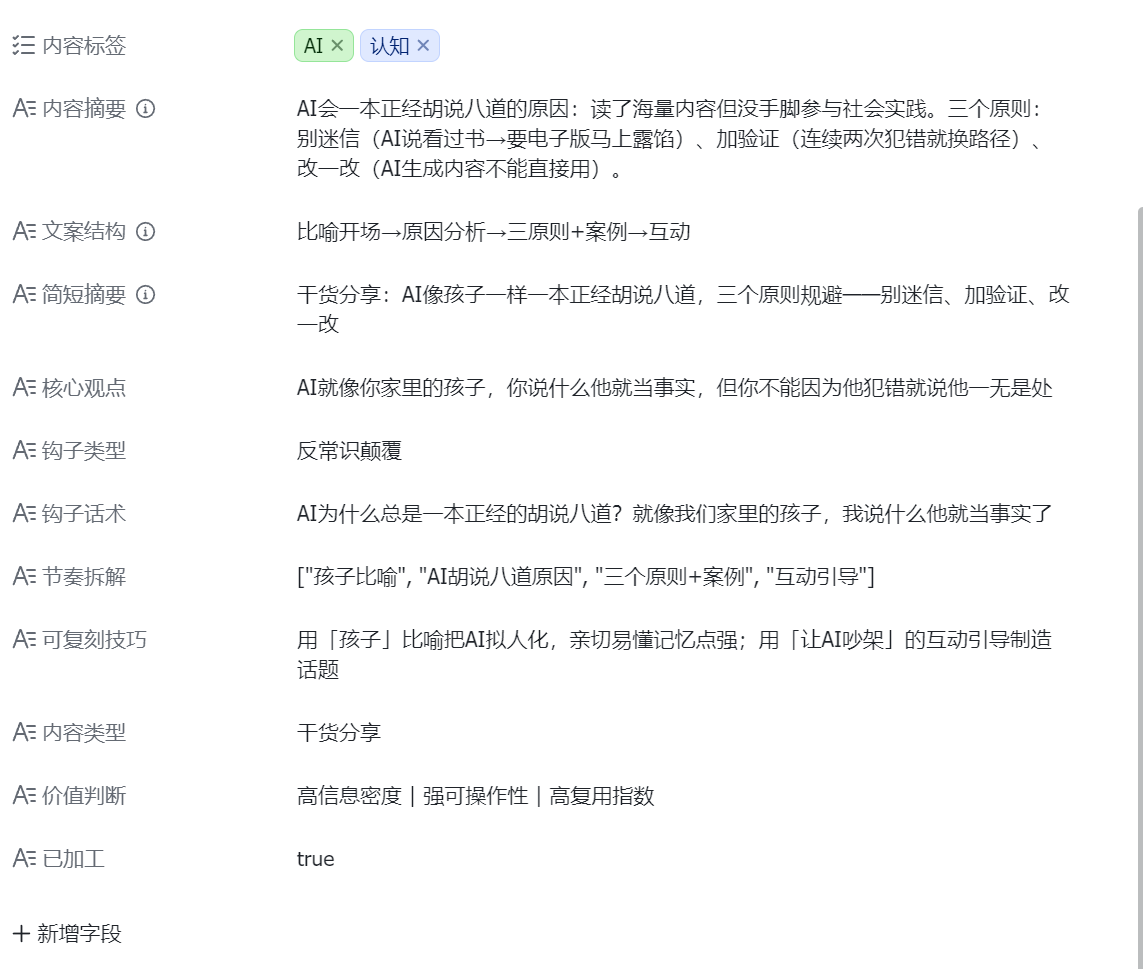Edit the 钩子话术 value text
Screen dimensions: 1143x969
click(x=674, y=513)
